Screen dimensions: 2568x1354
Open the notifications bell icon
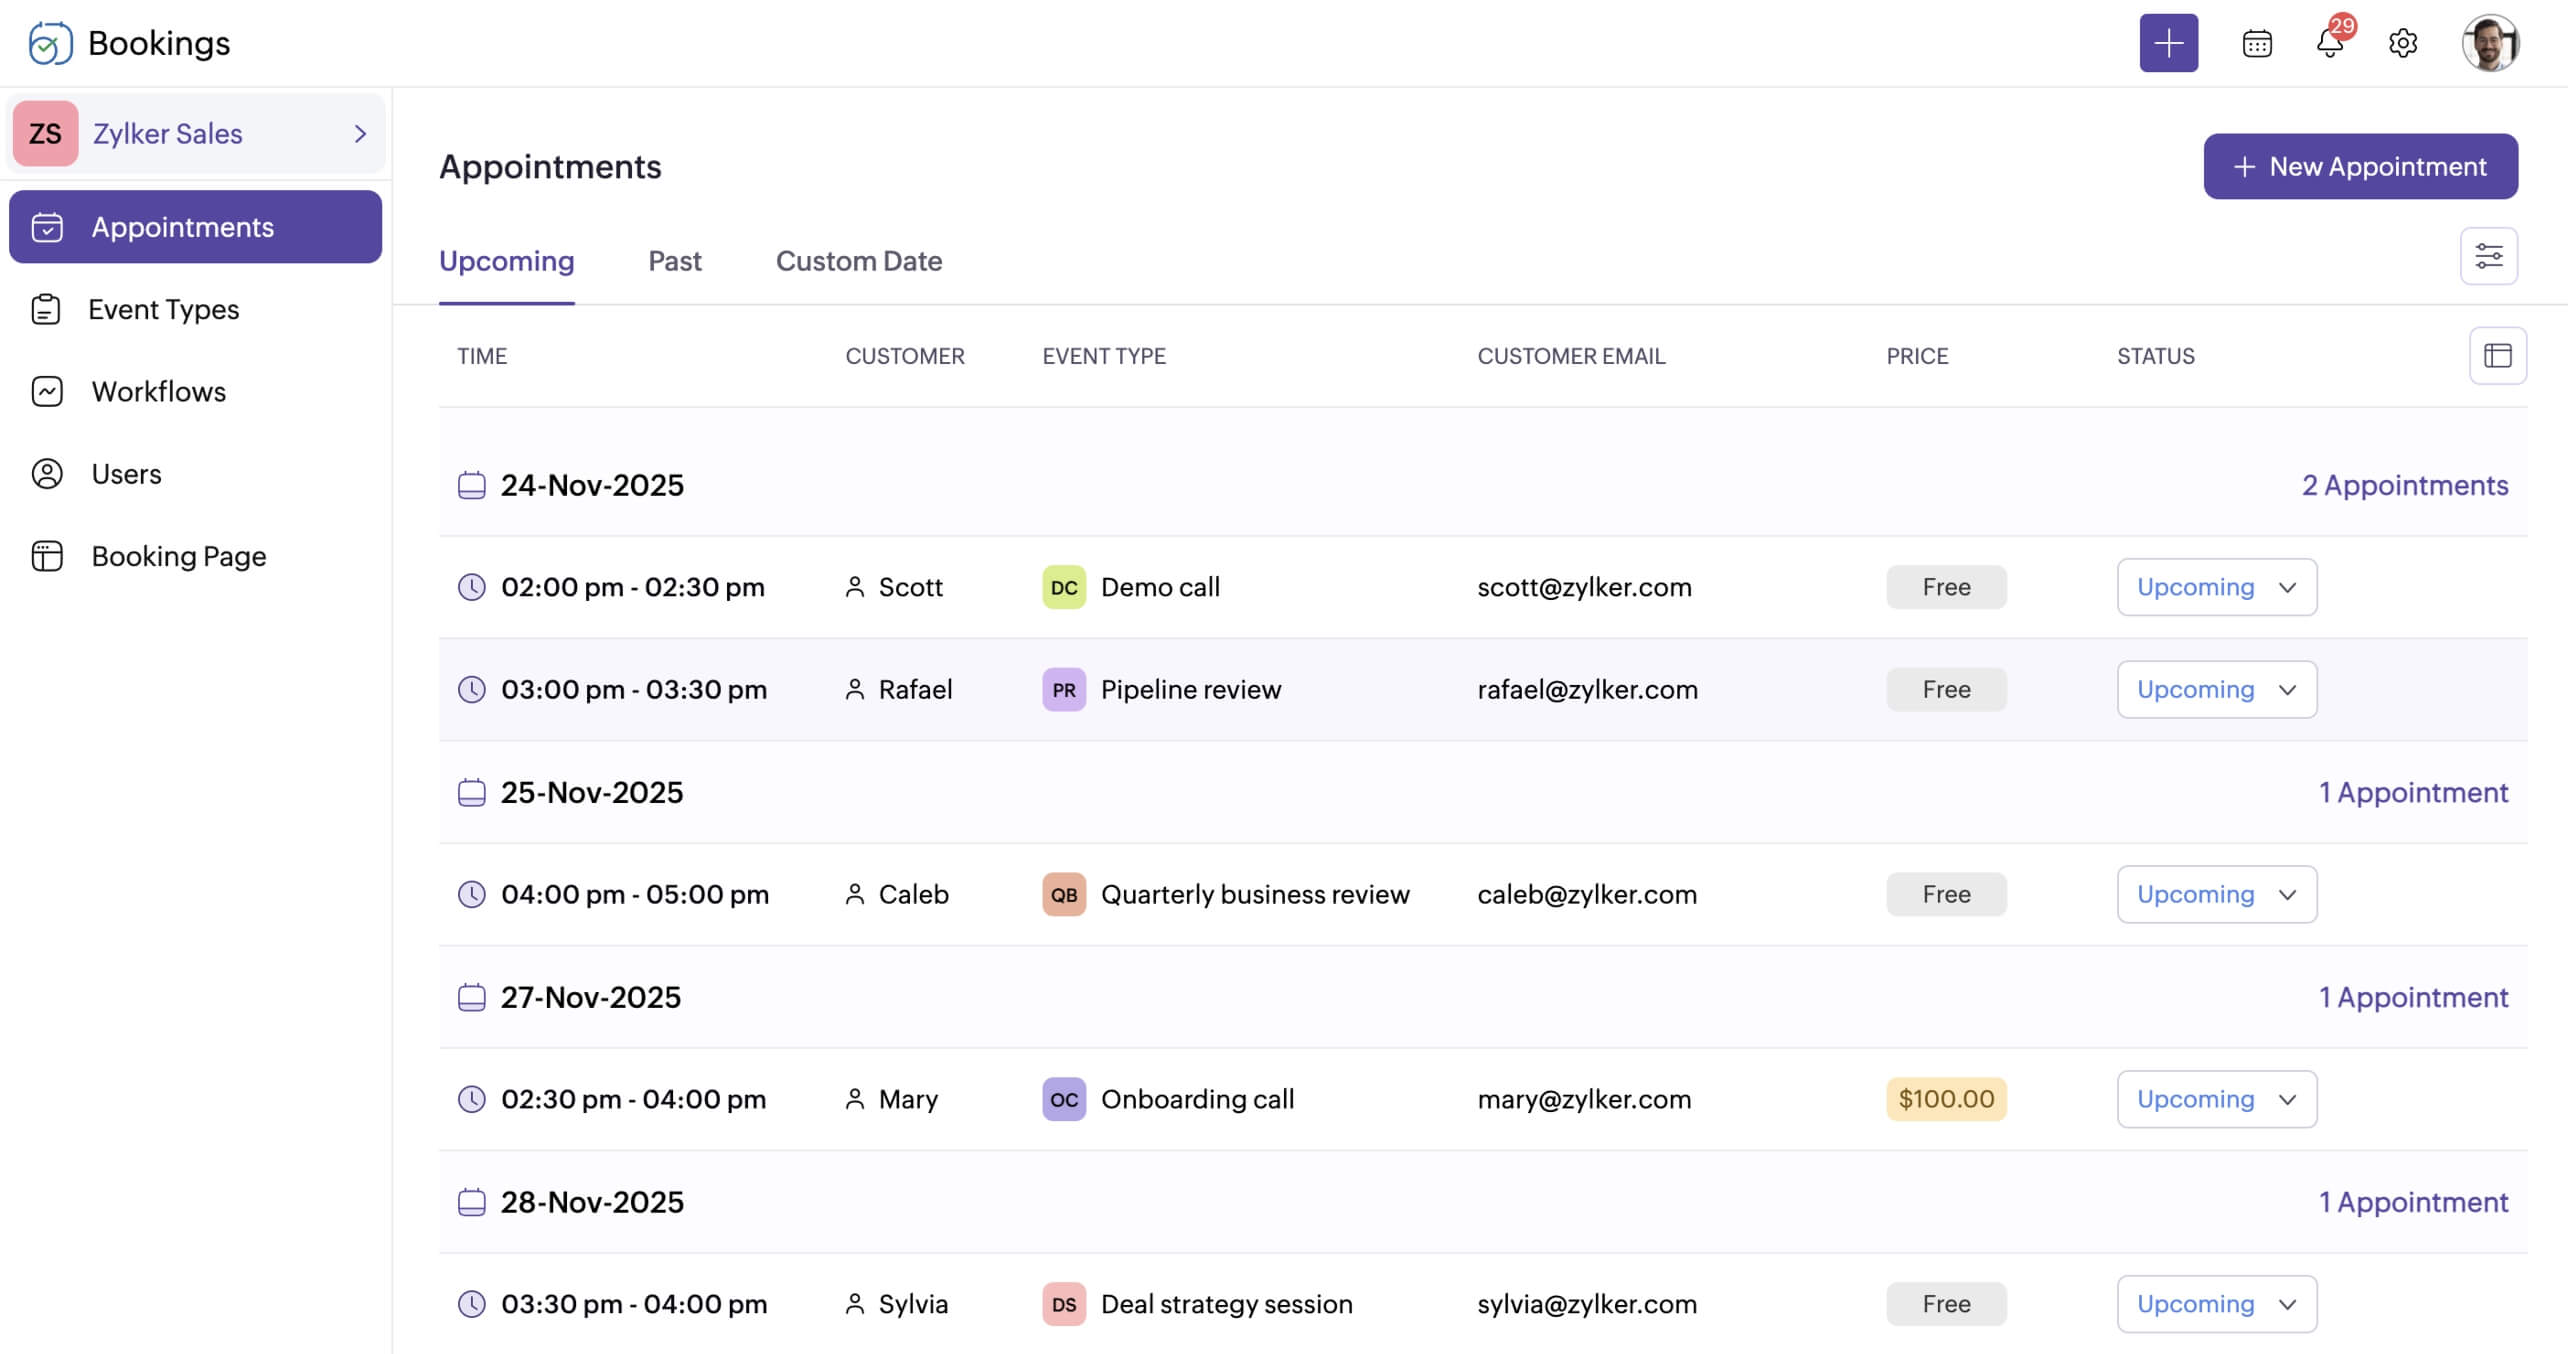click(2329, 43)
